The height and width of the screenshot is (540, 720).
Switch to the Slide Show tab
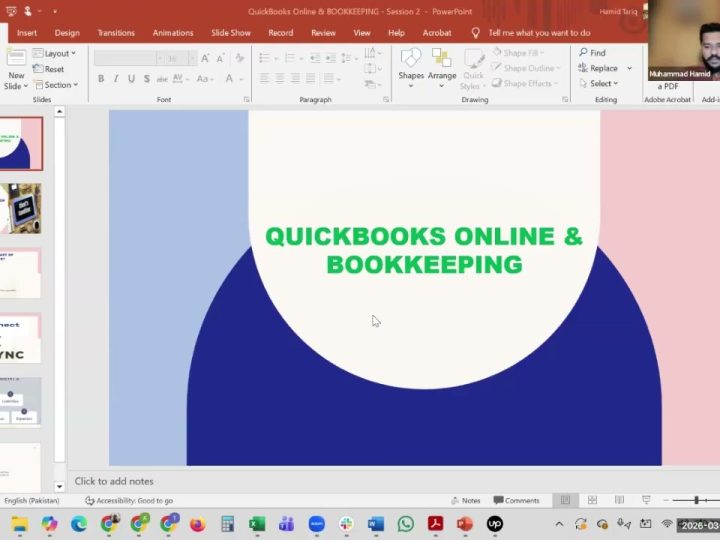(231, 33)
